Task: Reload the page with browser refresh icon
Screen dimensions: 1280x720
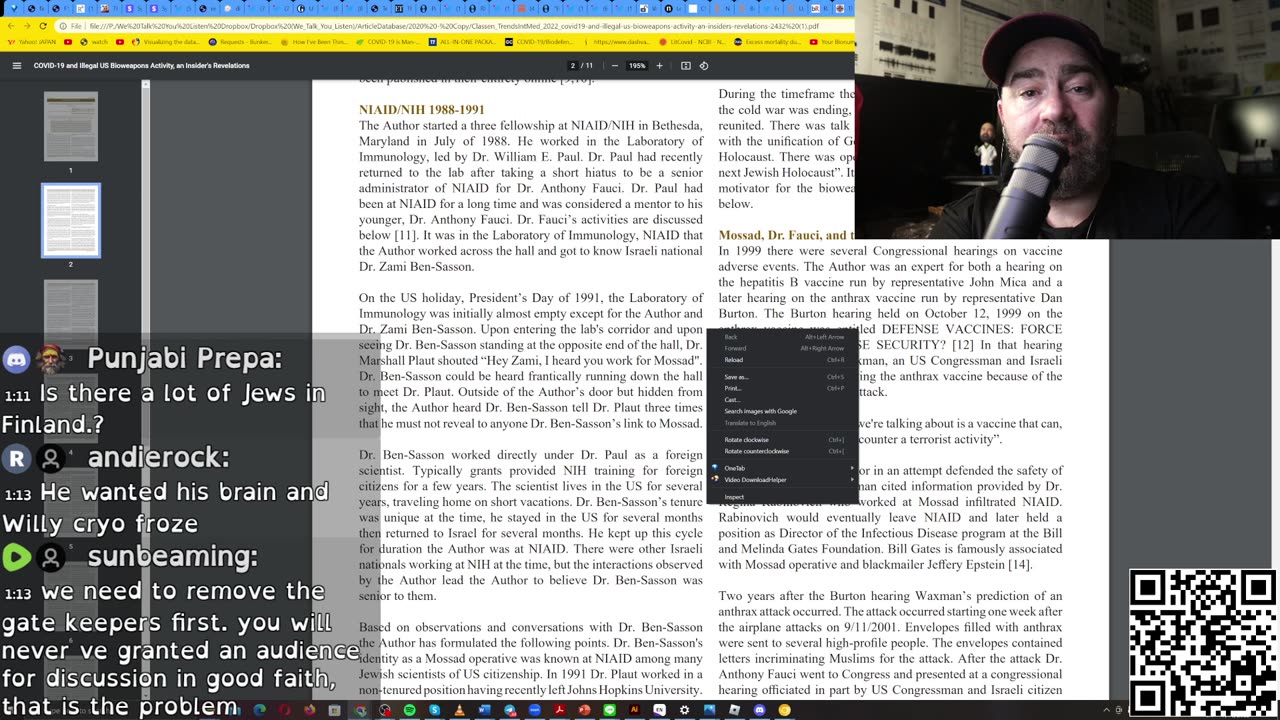Action: (43, 26)
